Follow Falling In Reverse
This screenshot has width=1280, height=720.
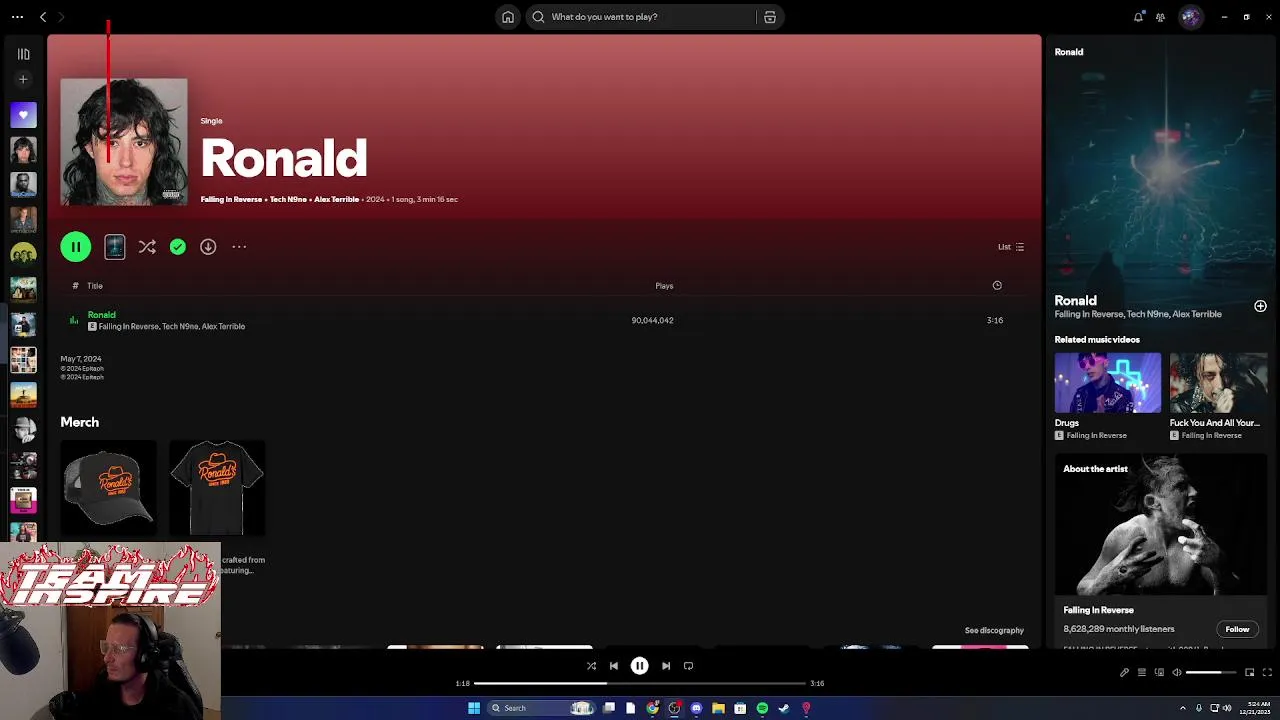tap(1237, 629)
